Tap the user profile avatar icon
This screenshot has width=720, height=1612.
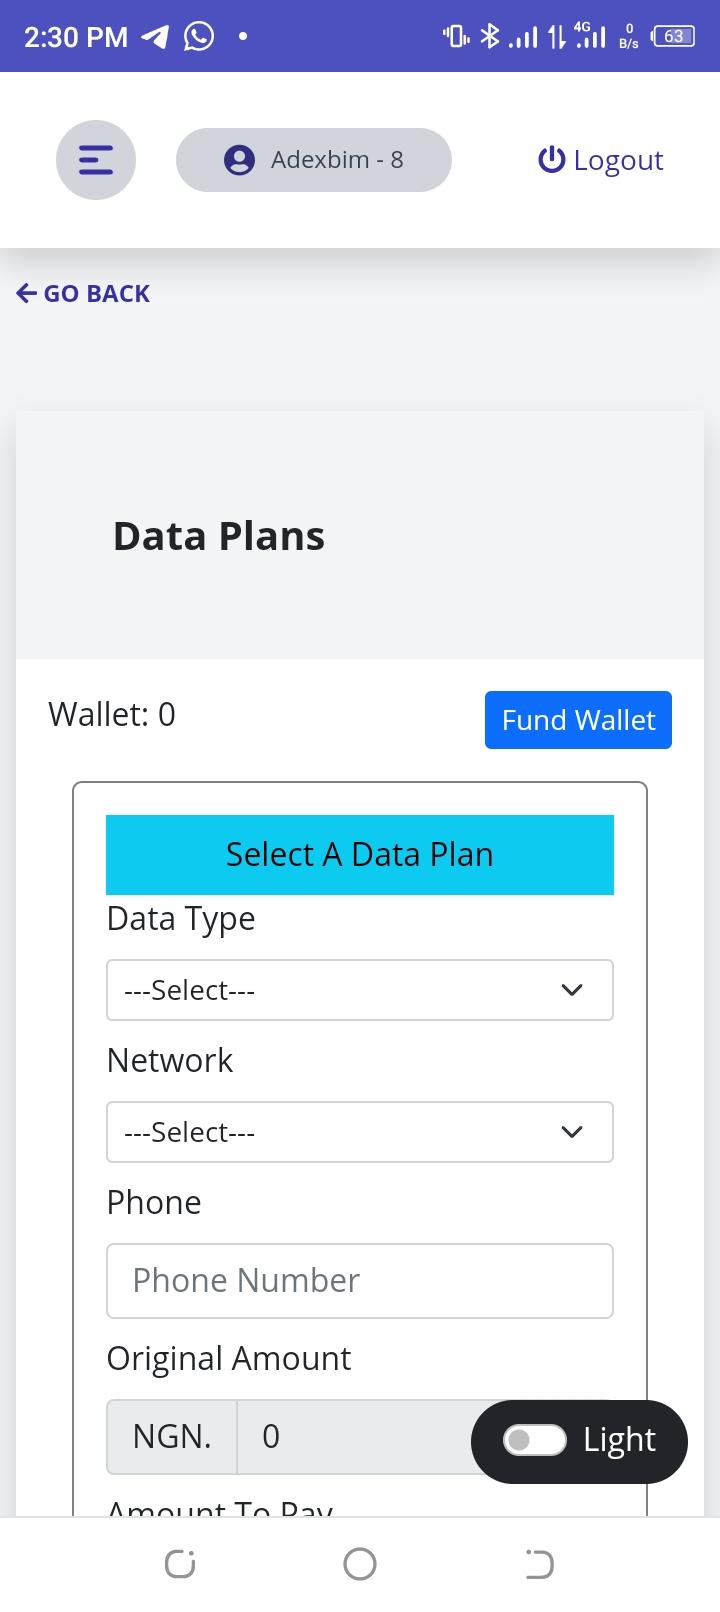tap(239, 160)
